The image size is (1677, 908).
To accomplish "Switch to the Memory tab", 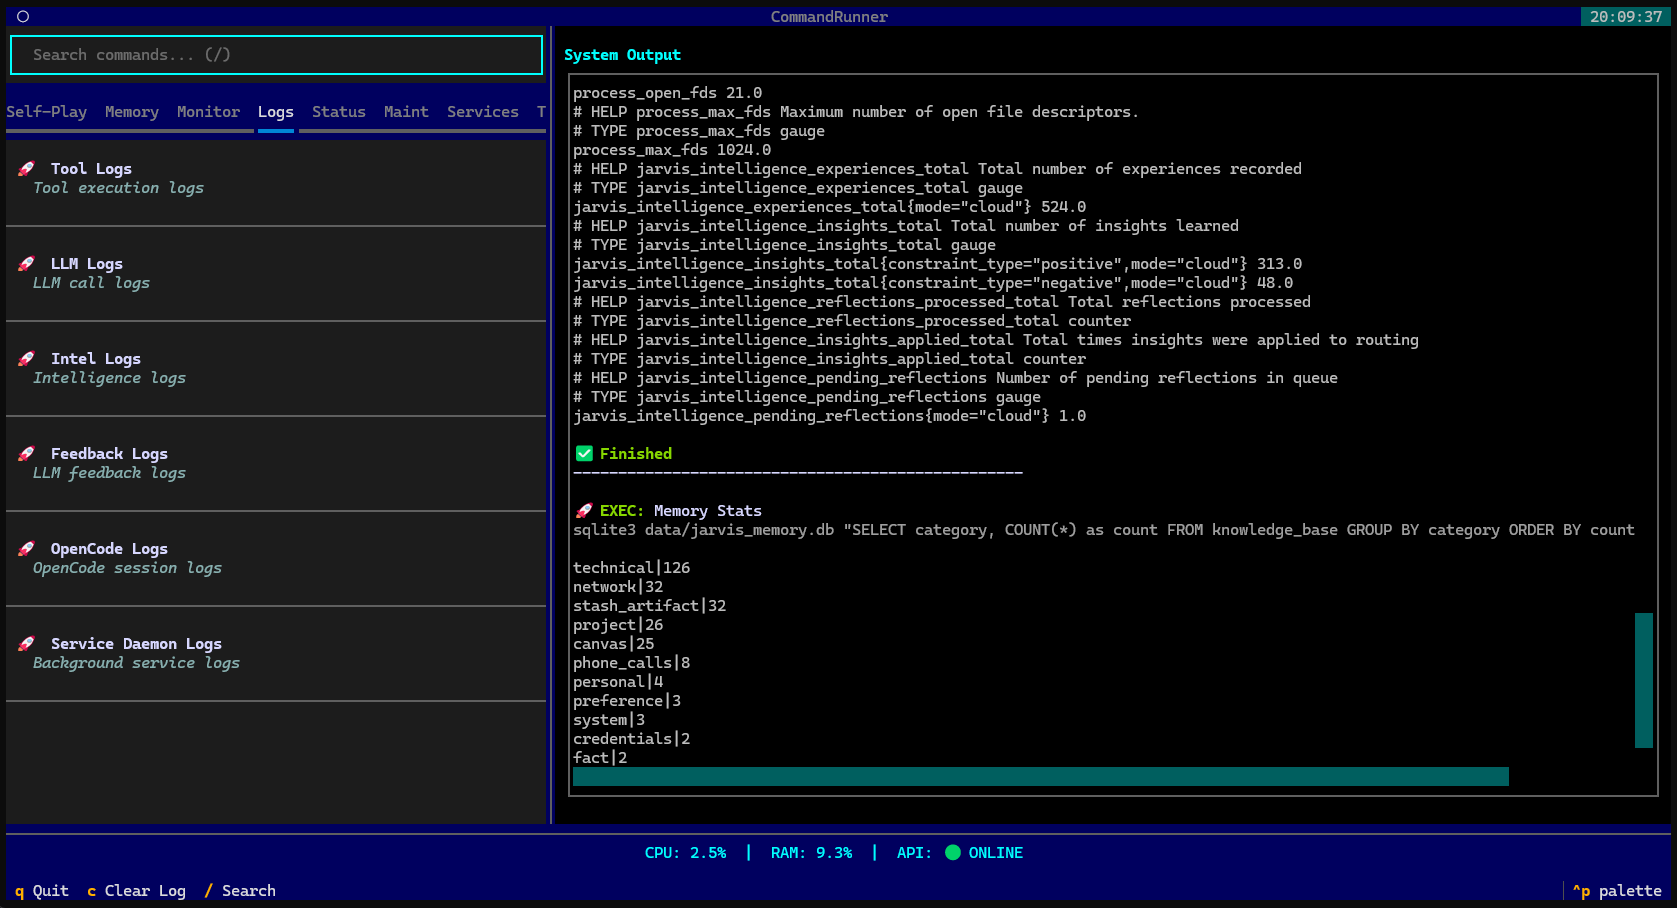I will coord(132,112).
